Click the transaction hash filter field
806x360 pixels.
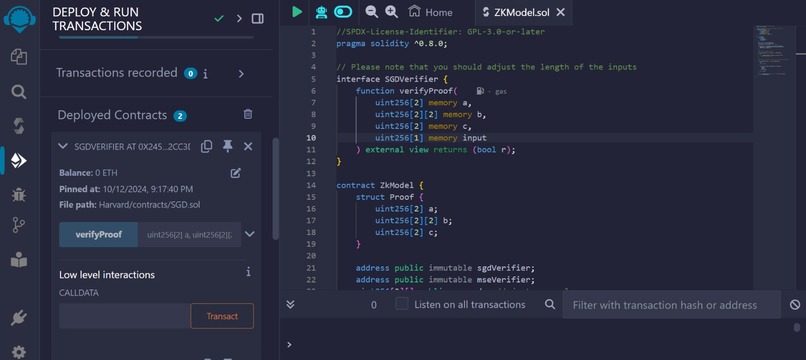[x=671, y=305]
